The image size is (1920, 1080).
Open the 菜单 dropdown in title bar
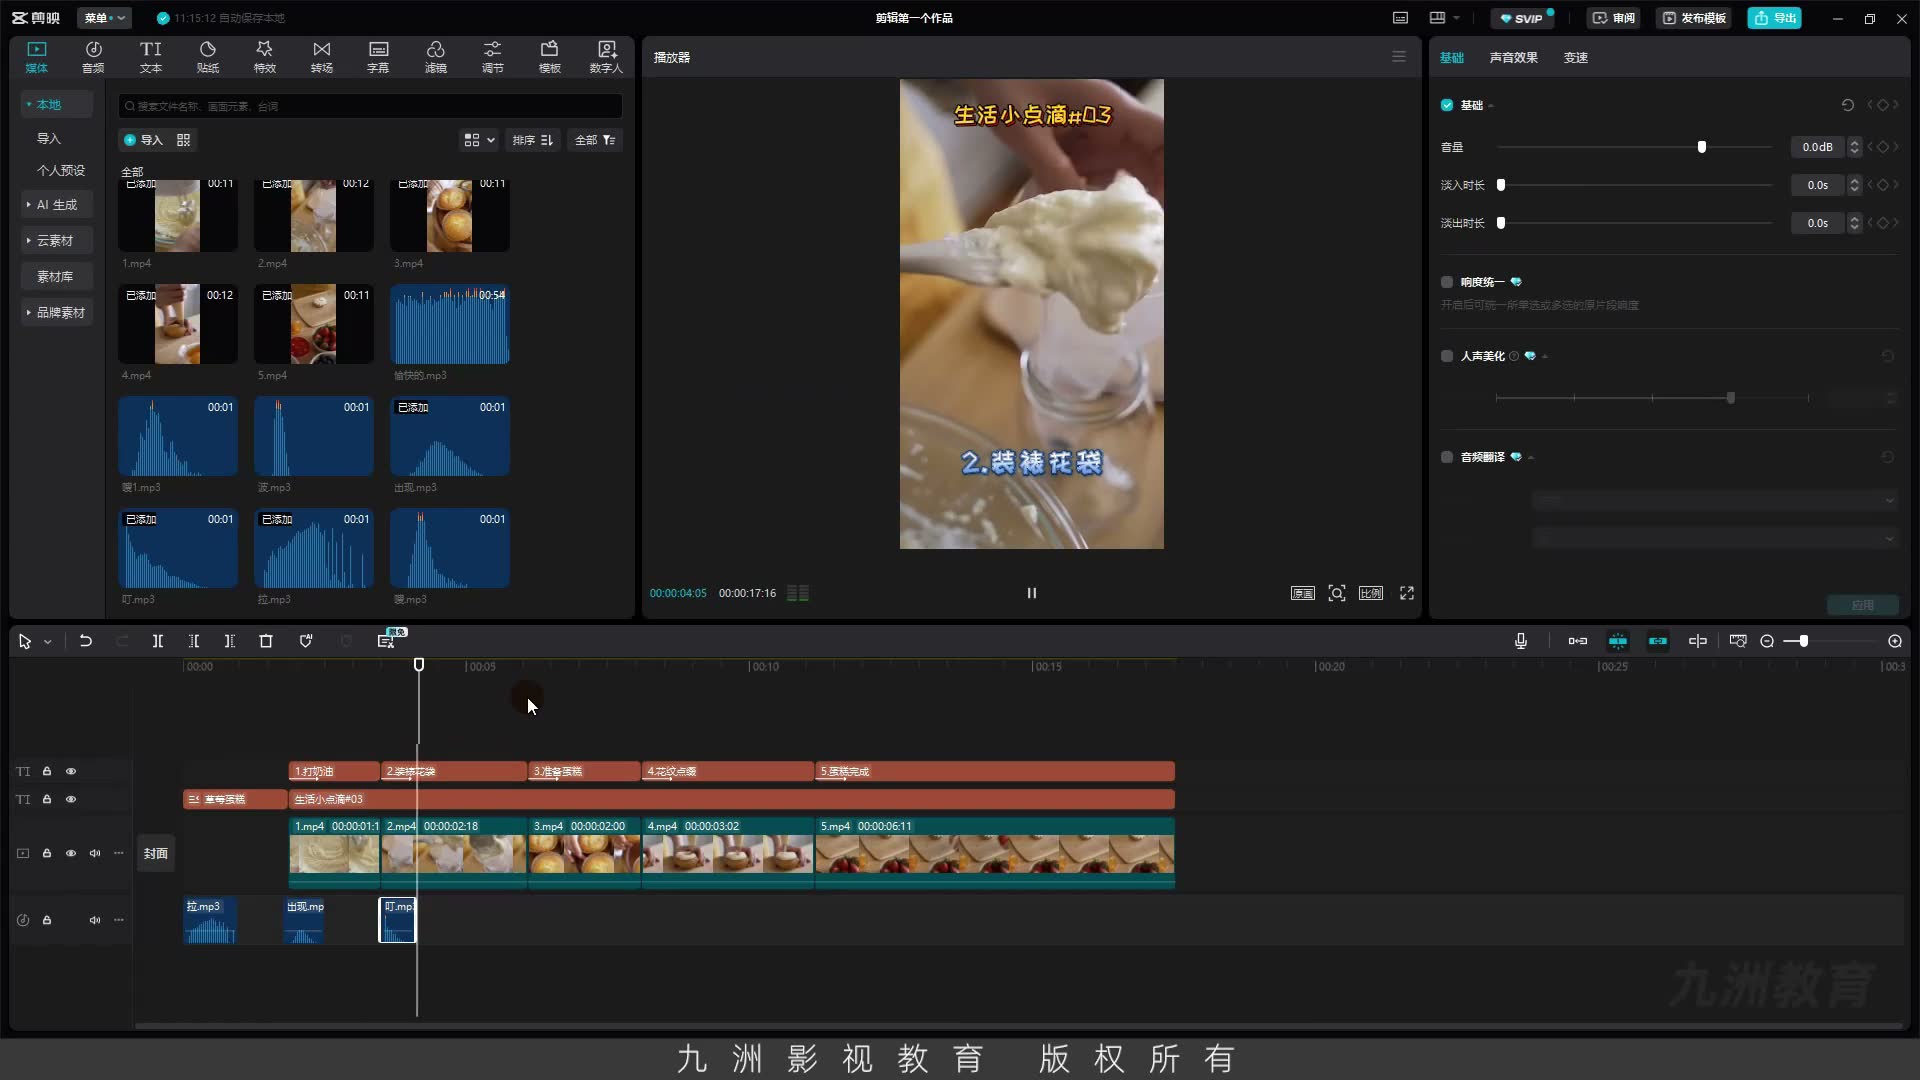(x=105, y=18)
